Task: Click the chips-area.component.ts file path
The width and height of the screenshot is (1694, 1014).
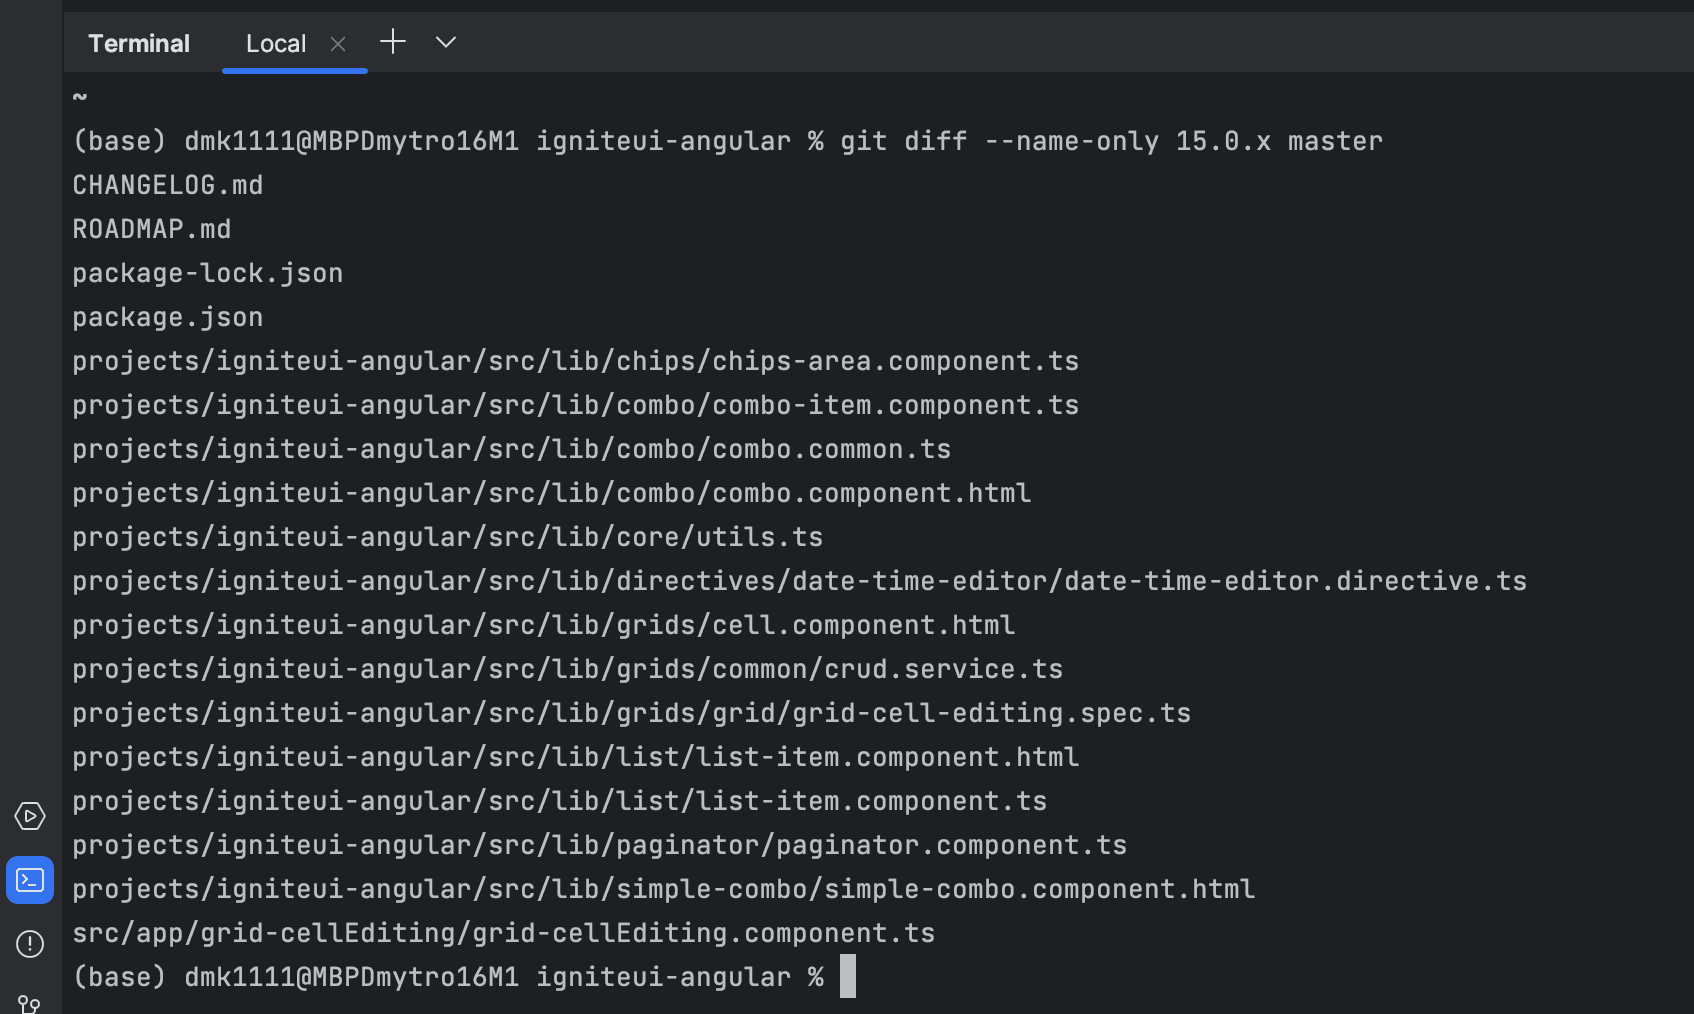Action: 575,360
